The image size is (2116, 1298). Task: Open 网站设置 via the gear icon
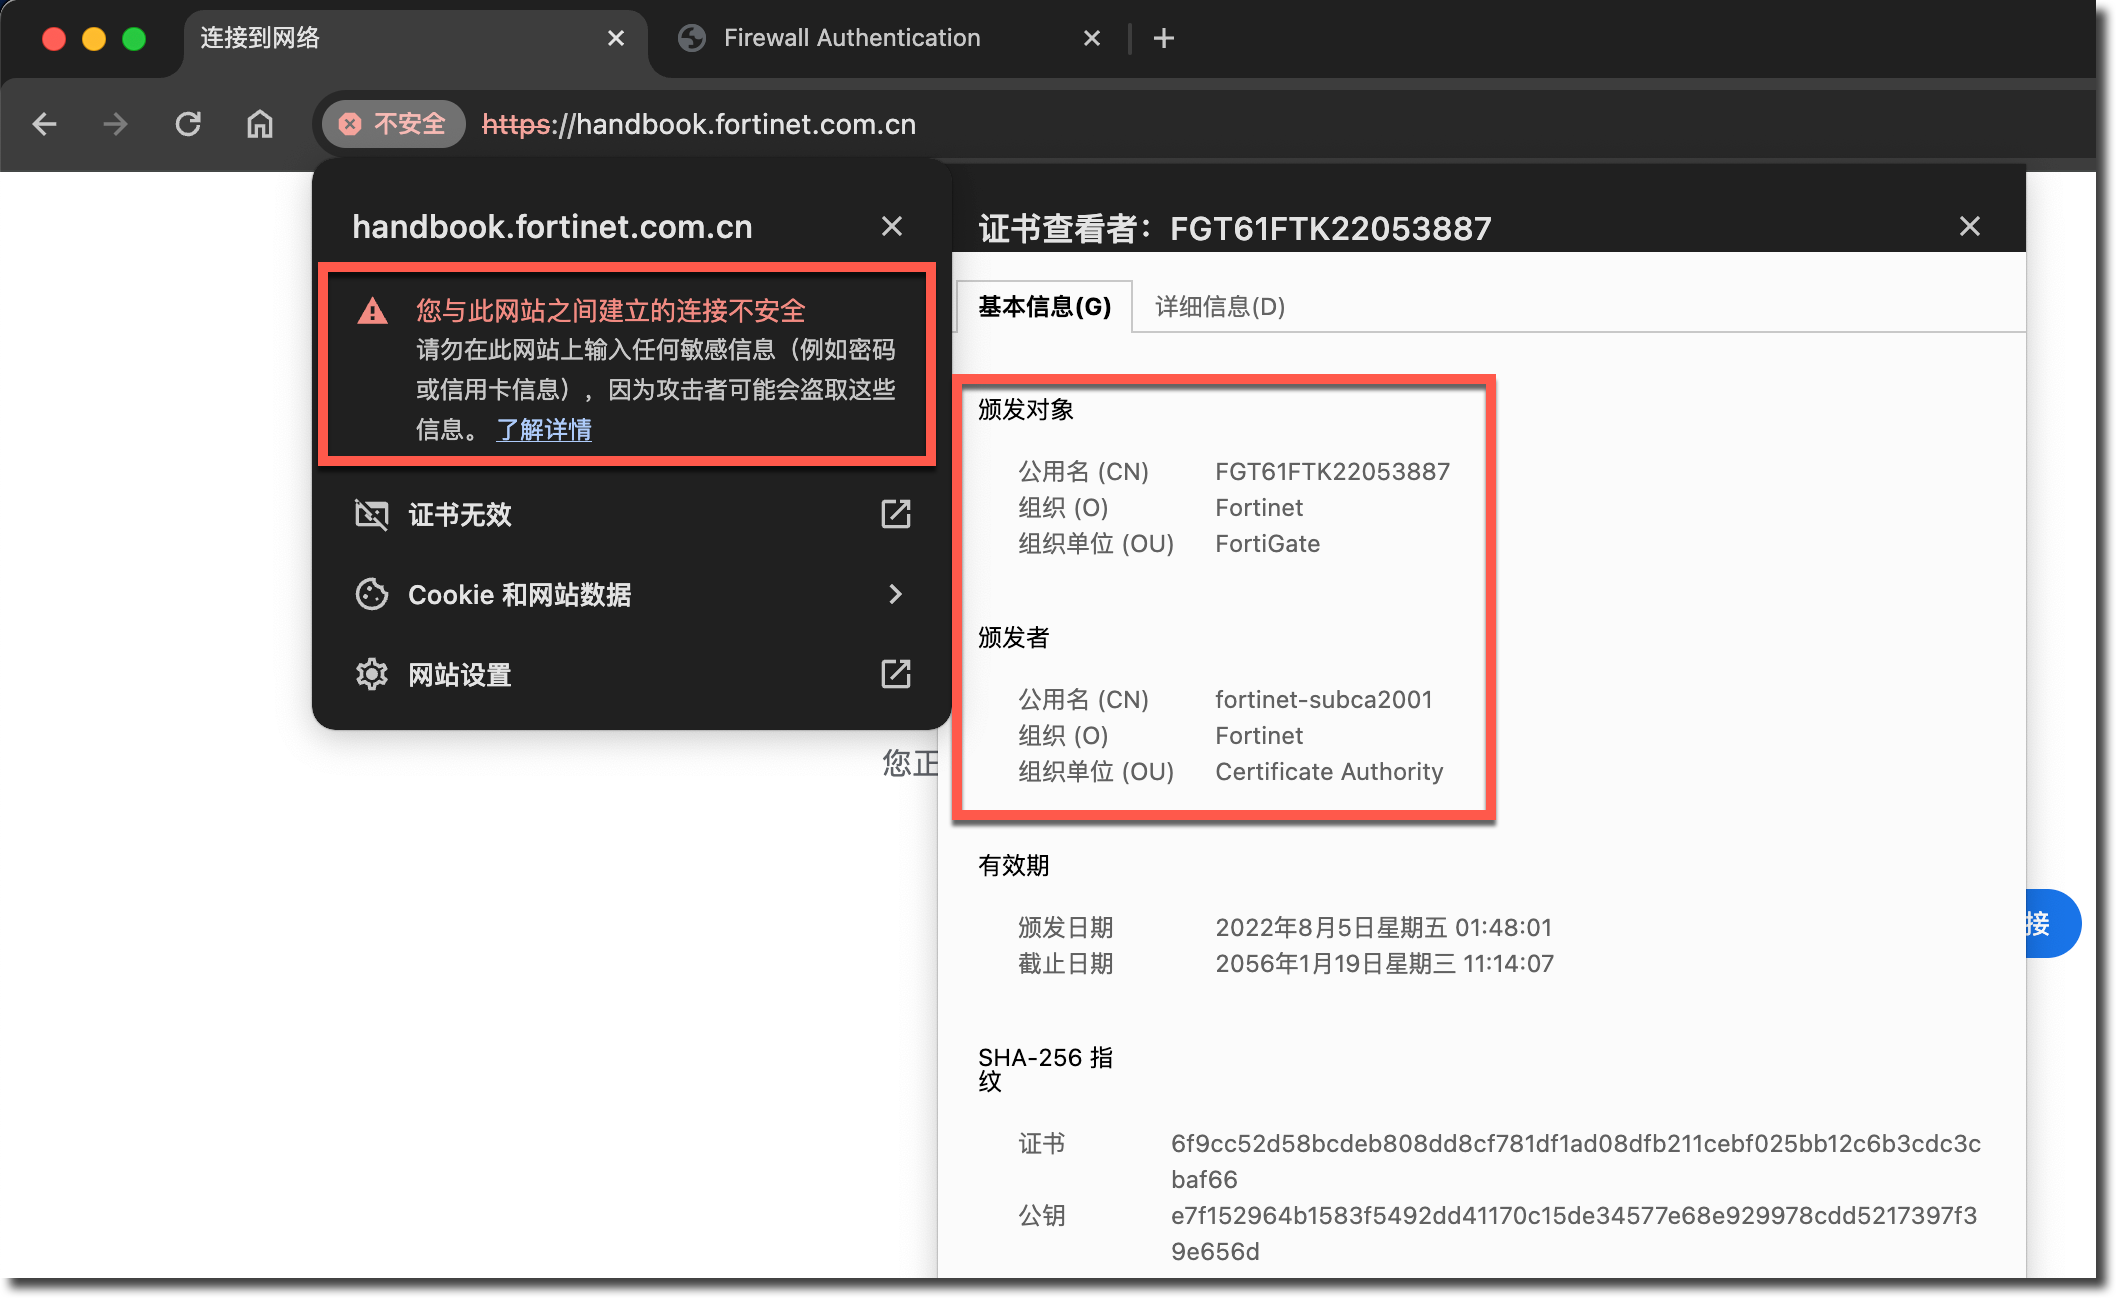tap(372, 674)
